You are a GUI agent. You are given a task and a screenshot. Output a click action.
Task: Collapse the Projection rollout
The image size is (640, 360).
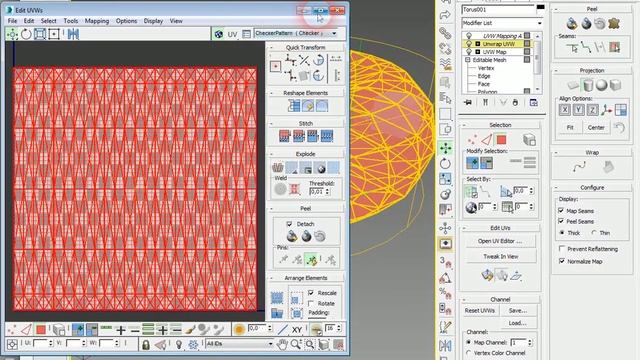556,71
